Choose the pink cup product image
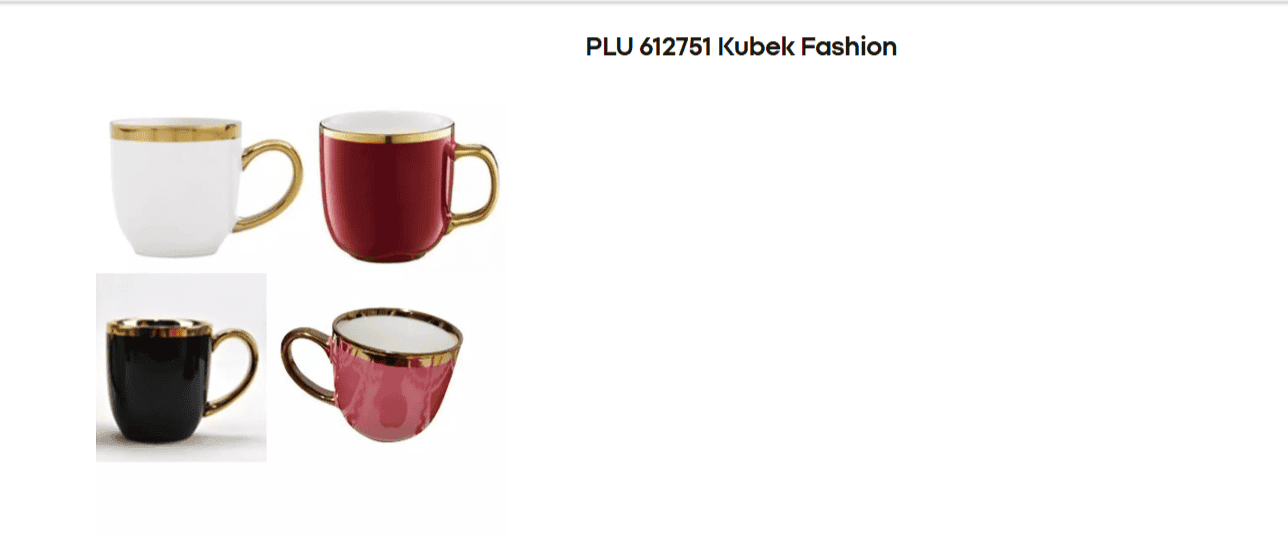This screenshot has width=1288, height=552. tap(372, 375)
